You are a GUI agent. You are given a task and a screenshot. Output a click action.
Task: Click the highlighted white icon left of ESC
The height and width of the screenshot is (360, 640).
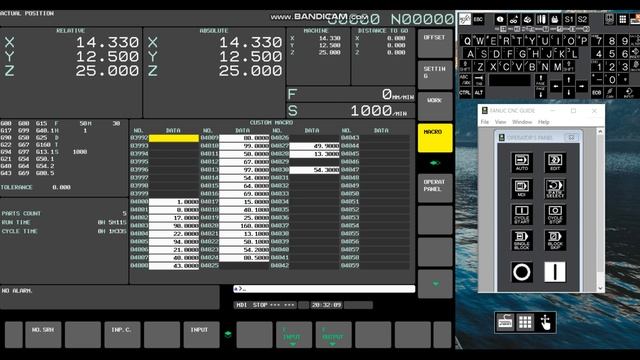pyautogui.click(x=465, y=19)
